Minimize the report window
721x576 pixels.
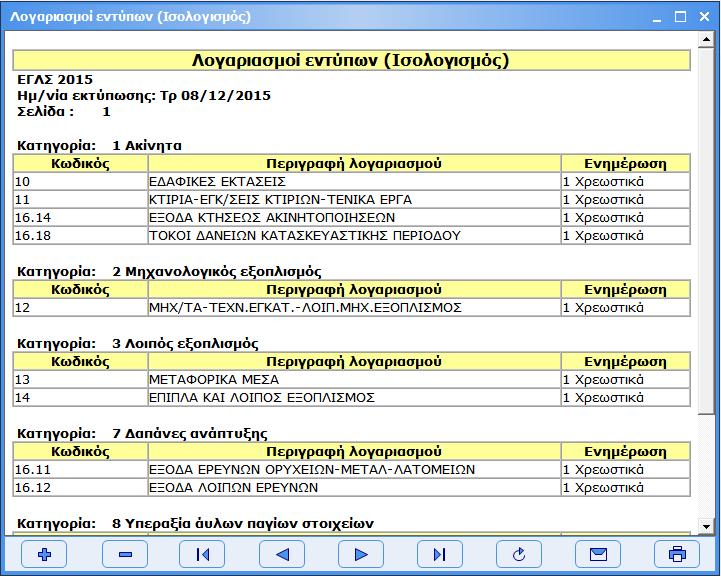click(657, 17)
